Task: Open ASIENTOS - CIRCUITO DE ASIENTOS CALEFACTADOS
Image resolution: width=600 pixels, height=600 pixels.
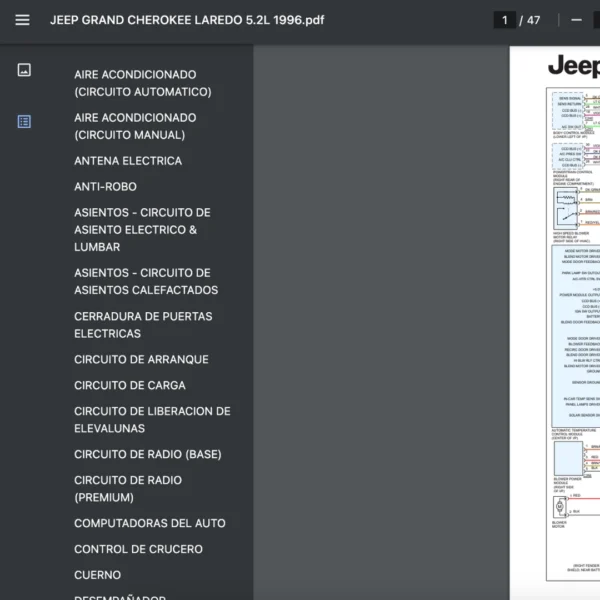Action: pyautogui.click(x=145, y=281)
